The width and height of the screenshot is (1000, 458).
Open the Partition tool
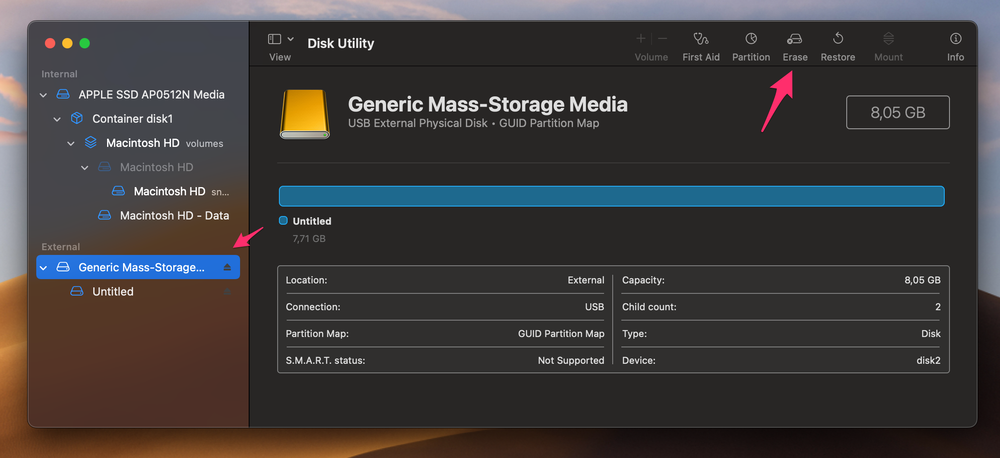[750, 39]
